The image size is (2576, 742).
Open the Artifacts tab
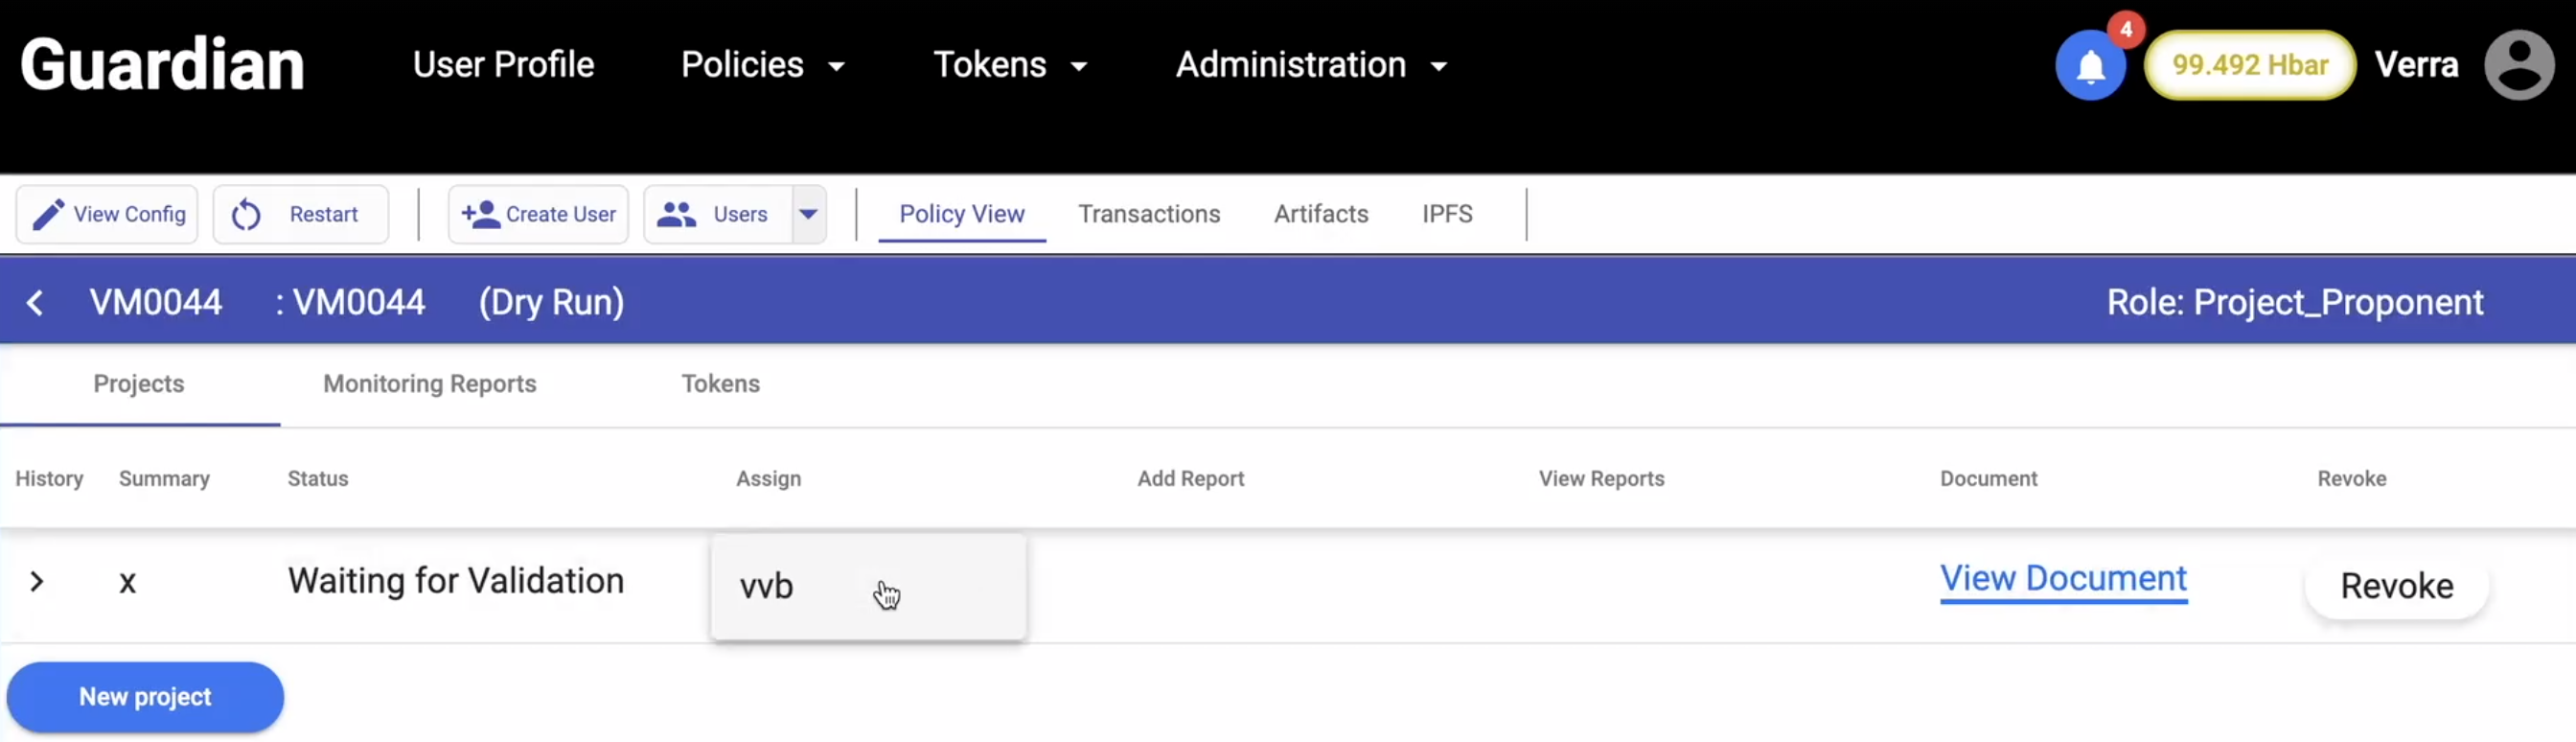[x=1320, y=214]
